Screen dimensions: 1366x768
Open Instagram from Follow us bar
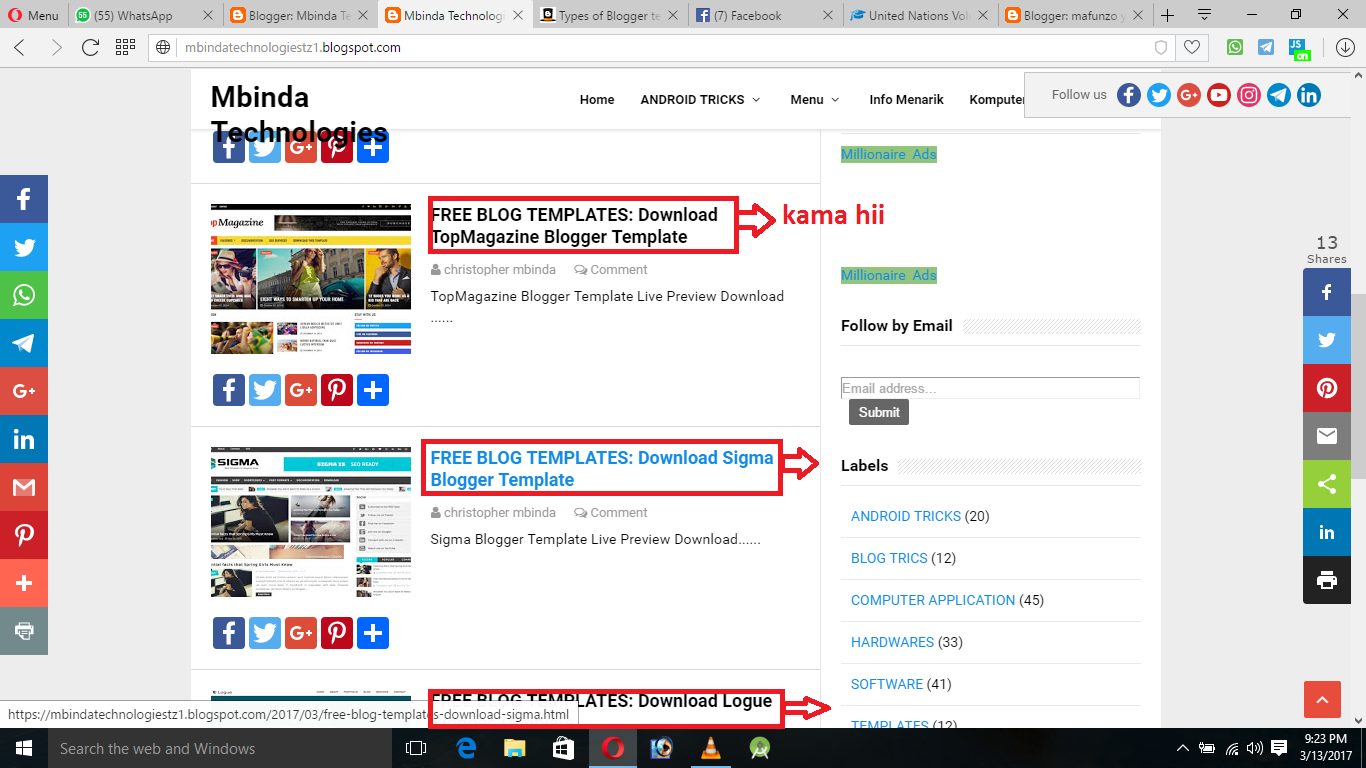point(1249,95)
